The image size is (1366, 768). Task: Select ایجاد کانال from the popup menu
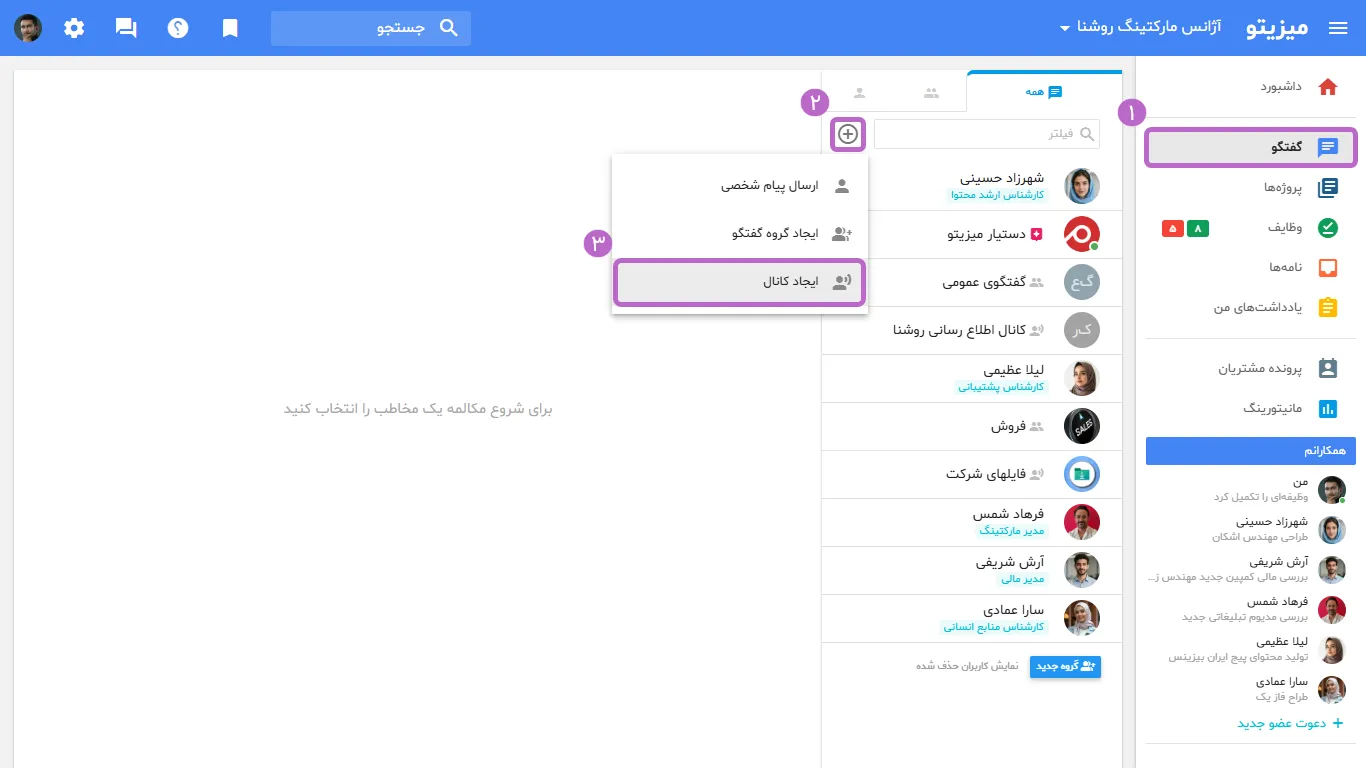740,282
